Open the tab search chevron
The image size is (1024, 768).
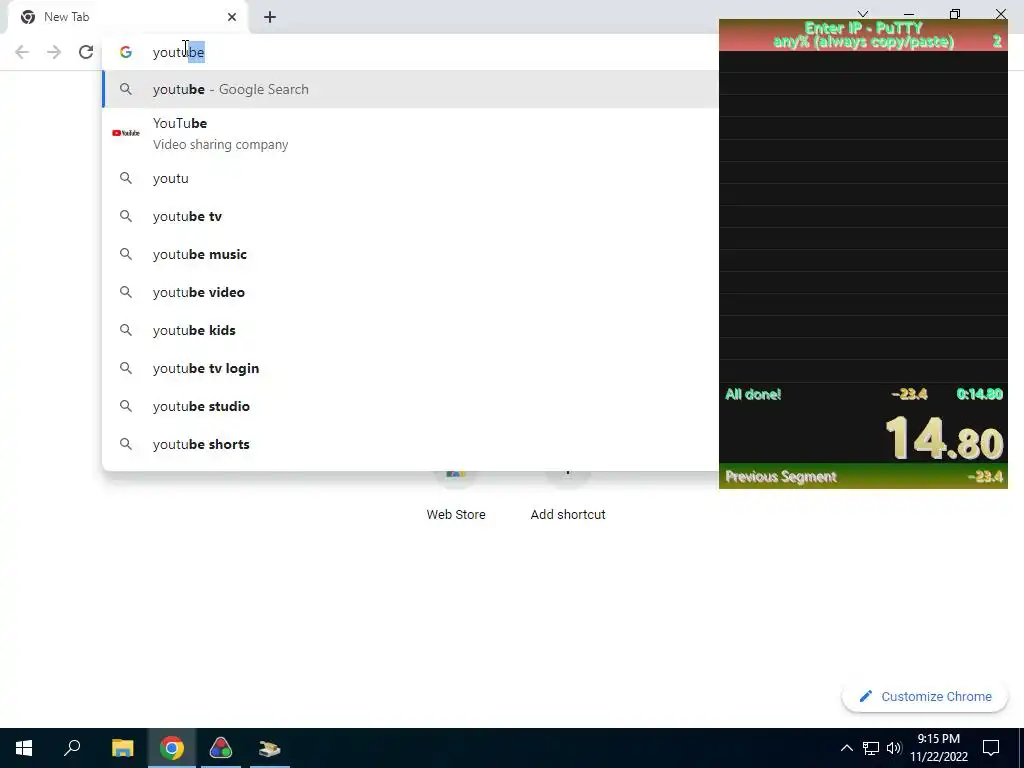point(863,14)
